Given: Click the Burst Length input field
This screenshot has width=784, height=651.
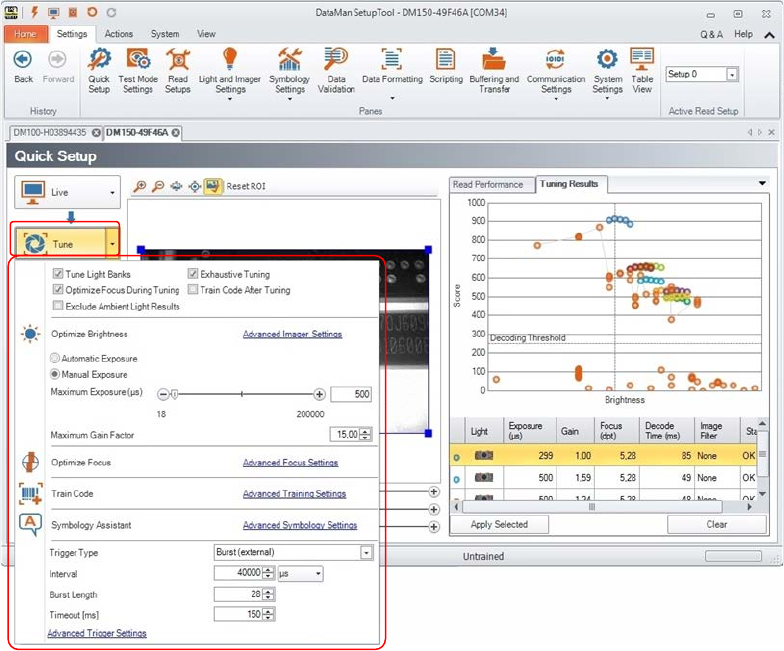Looking at the screenshot, I should (x=238, y=594).
